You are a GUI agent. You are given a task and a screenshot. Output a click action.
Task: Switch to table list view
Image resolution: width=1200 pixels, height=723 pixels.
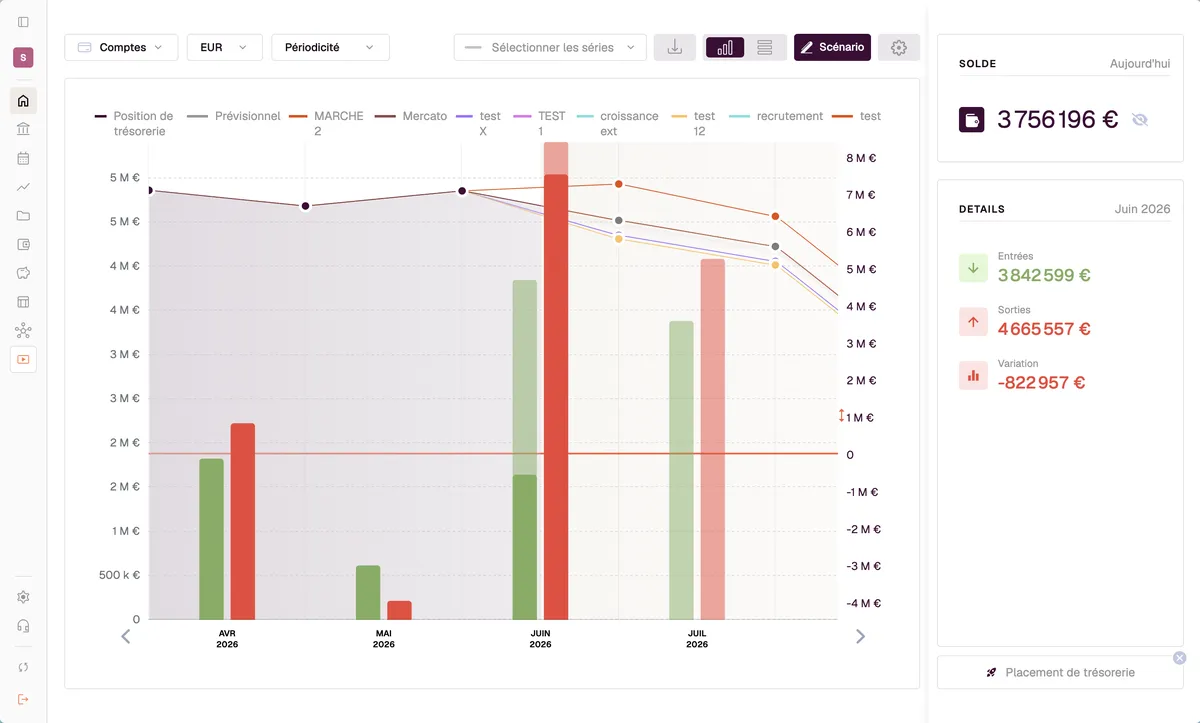pyautogui.click(x=765, y=47)
